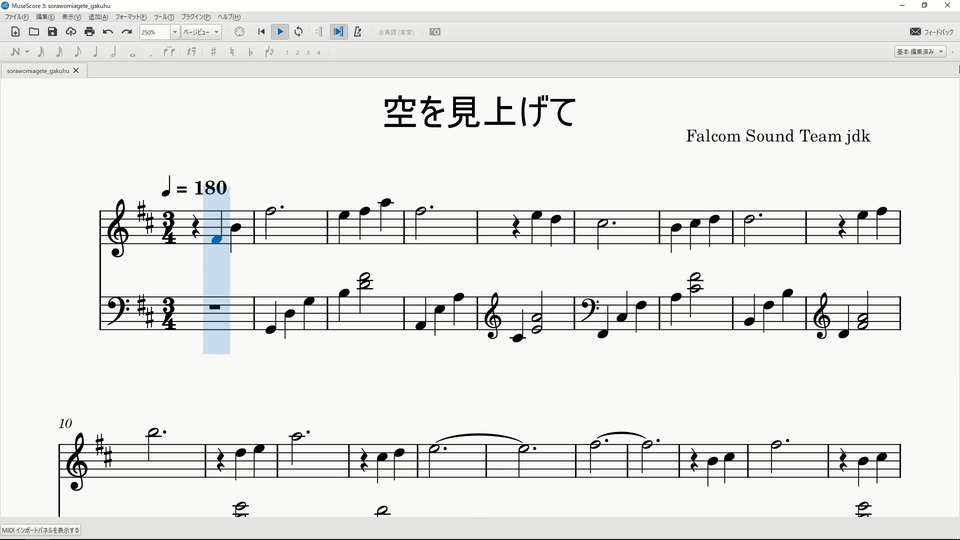Open the zoom level dropdown arrow
Image resolution: width=960 pixels, height=540 pixels.
[x=174, y=32]
